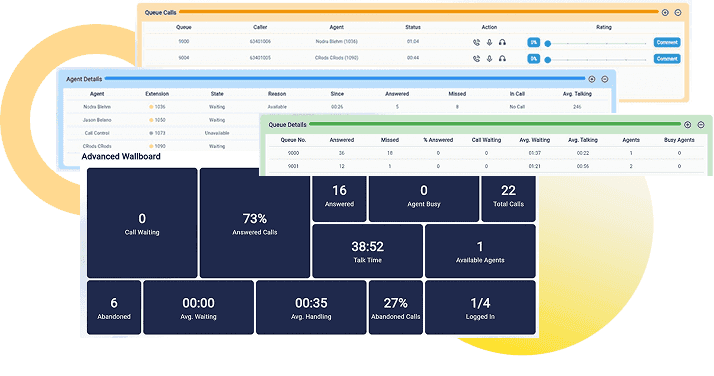Click the % Answered column header

point(438,140)
